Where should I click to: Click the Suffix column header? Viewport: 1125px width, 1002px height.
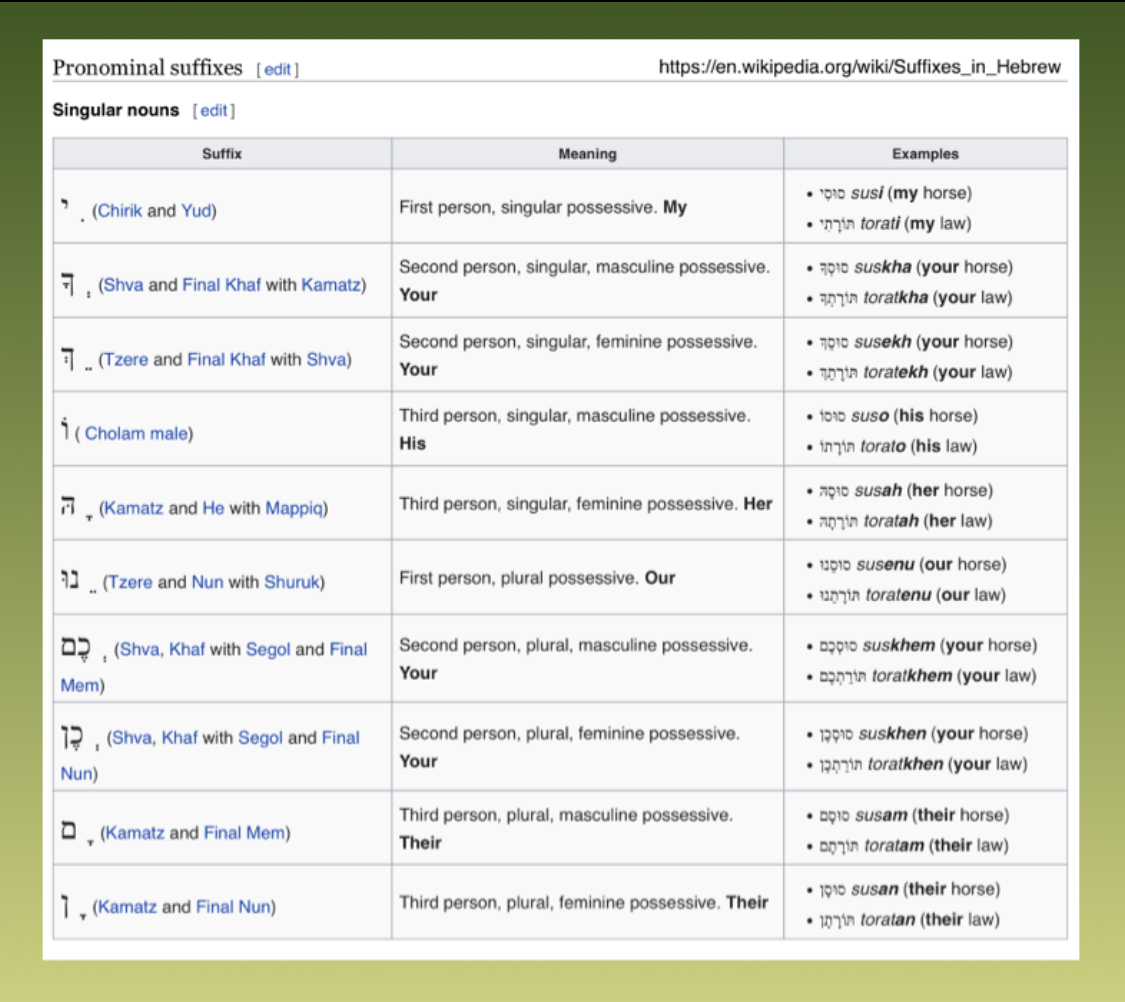click(221, 154)
